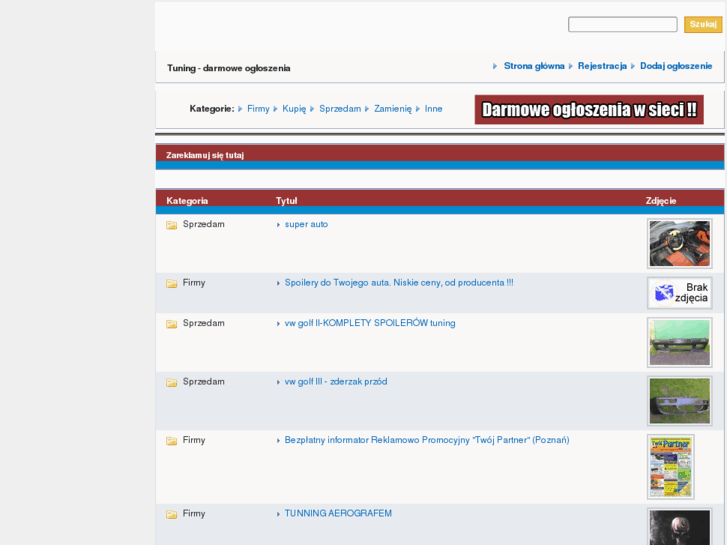Click the arrow icon before Strona główna
727x545 pixels.
click(x=495, y=66)
